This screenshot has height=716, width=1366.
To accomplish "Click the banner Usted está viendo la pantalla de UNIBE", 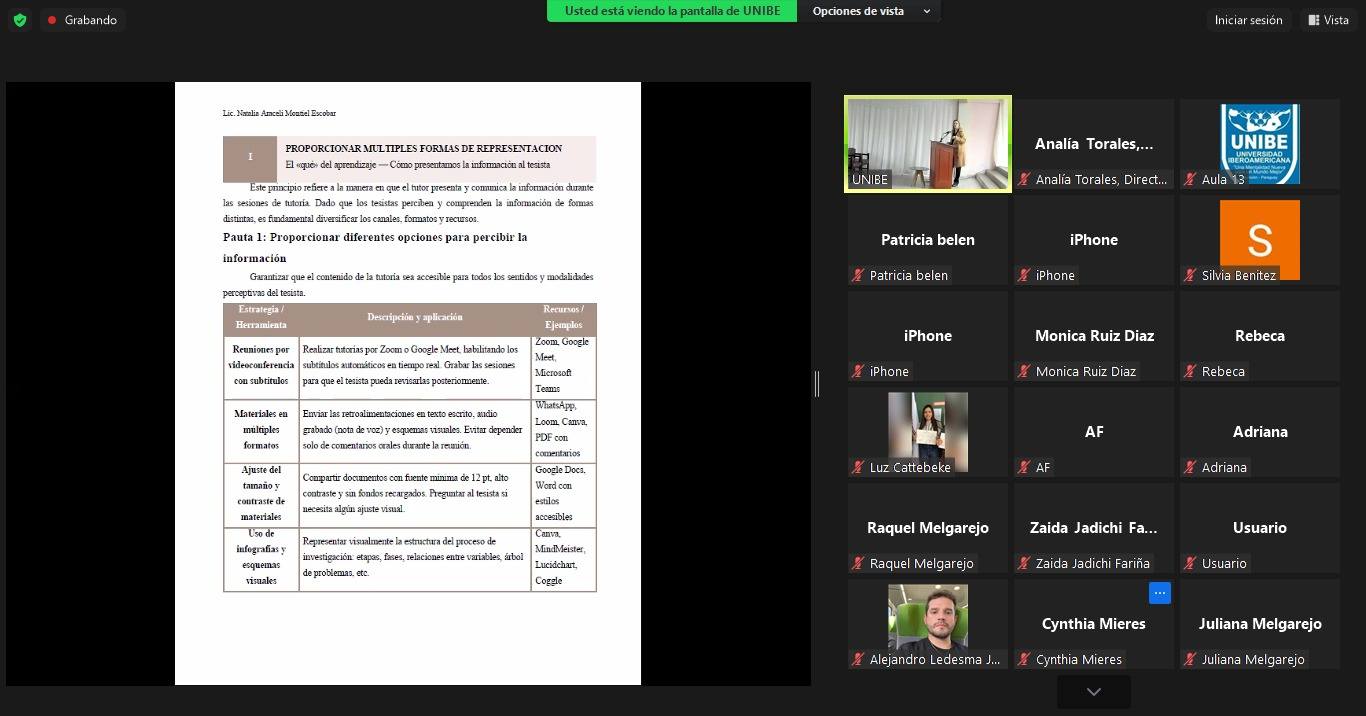I will (672, 11).
